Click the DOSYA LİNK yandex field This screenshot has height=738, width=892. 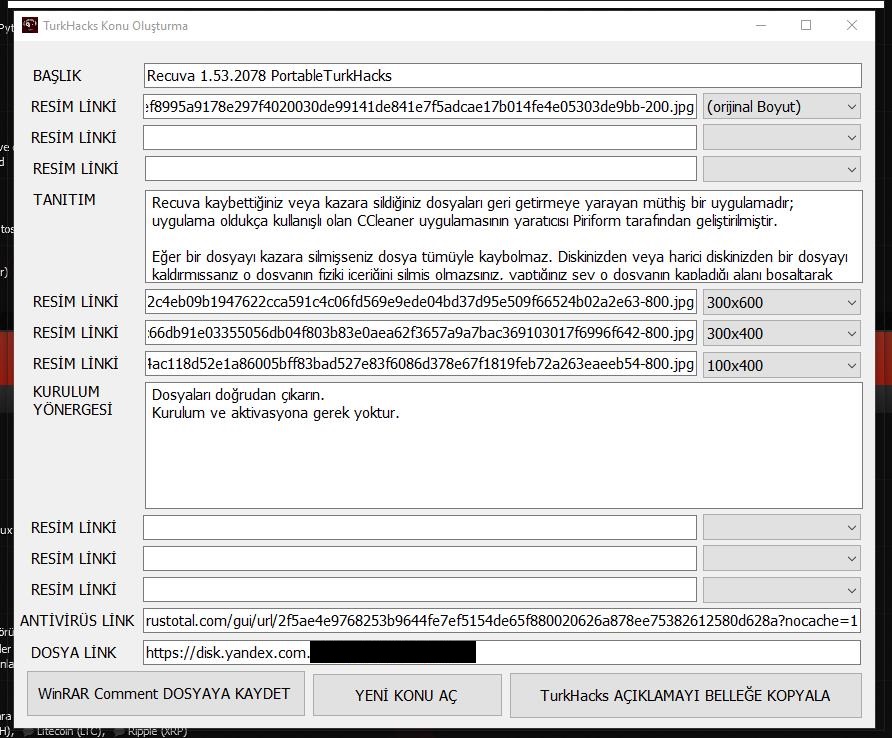pyautogui.click(x=502, y=653)
